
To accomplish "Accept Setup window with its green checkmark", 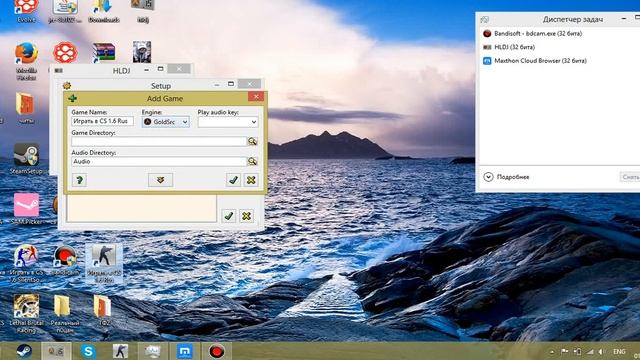I will [229, 216].
